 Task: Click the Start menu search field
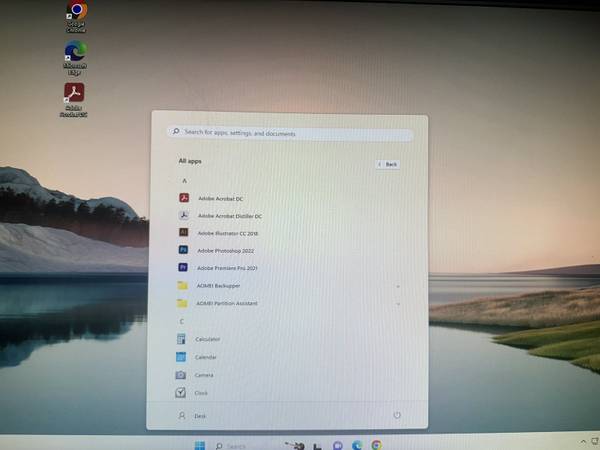click(x=290, y=133)
